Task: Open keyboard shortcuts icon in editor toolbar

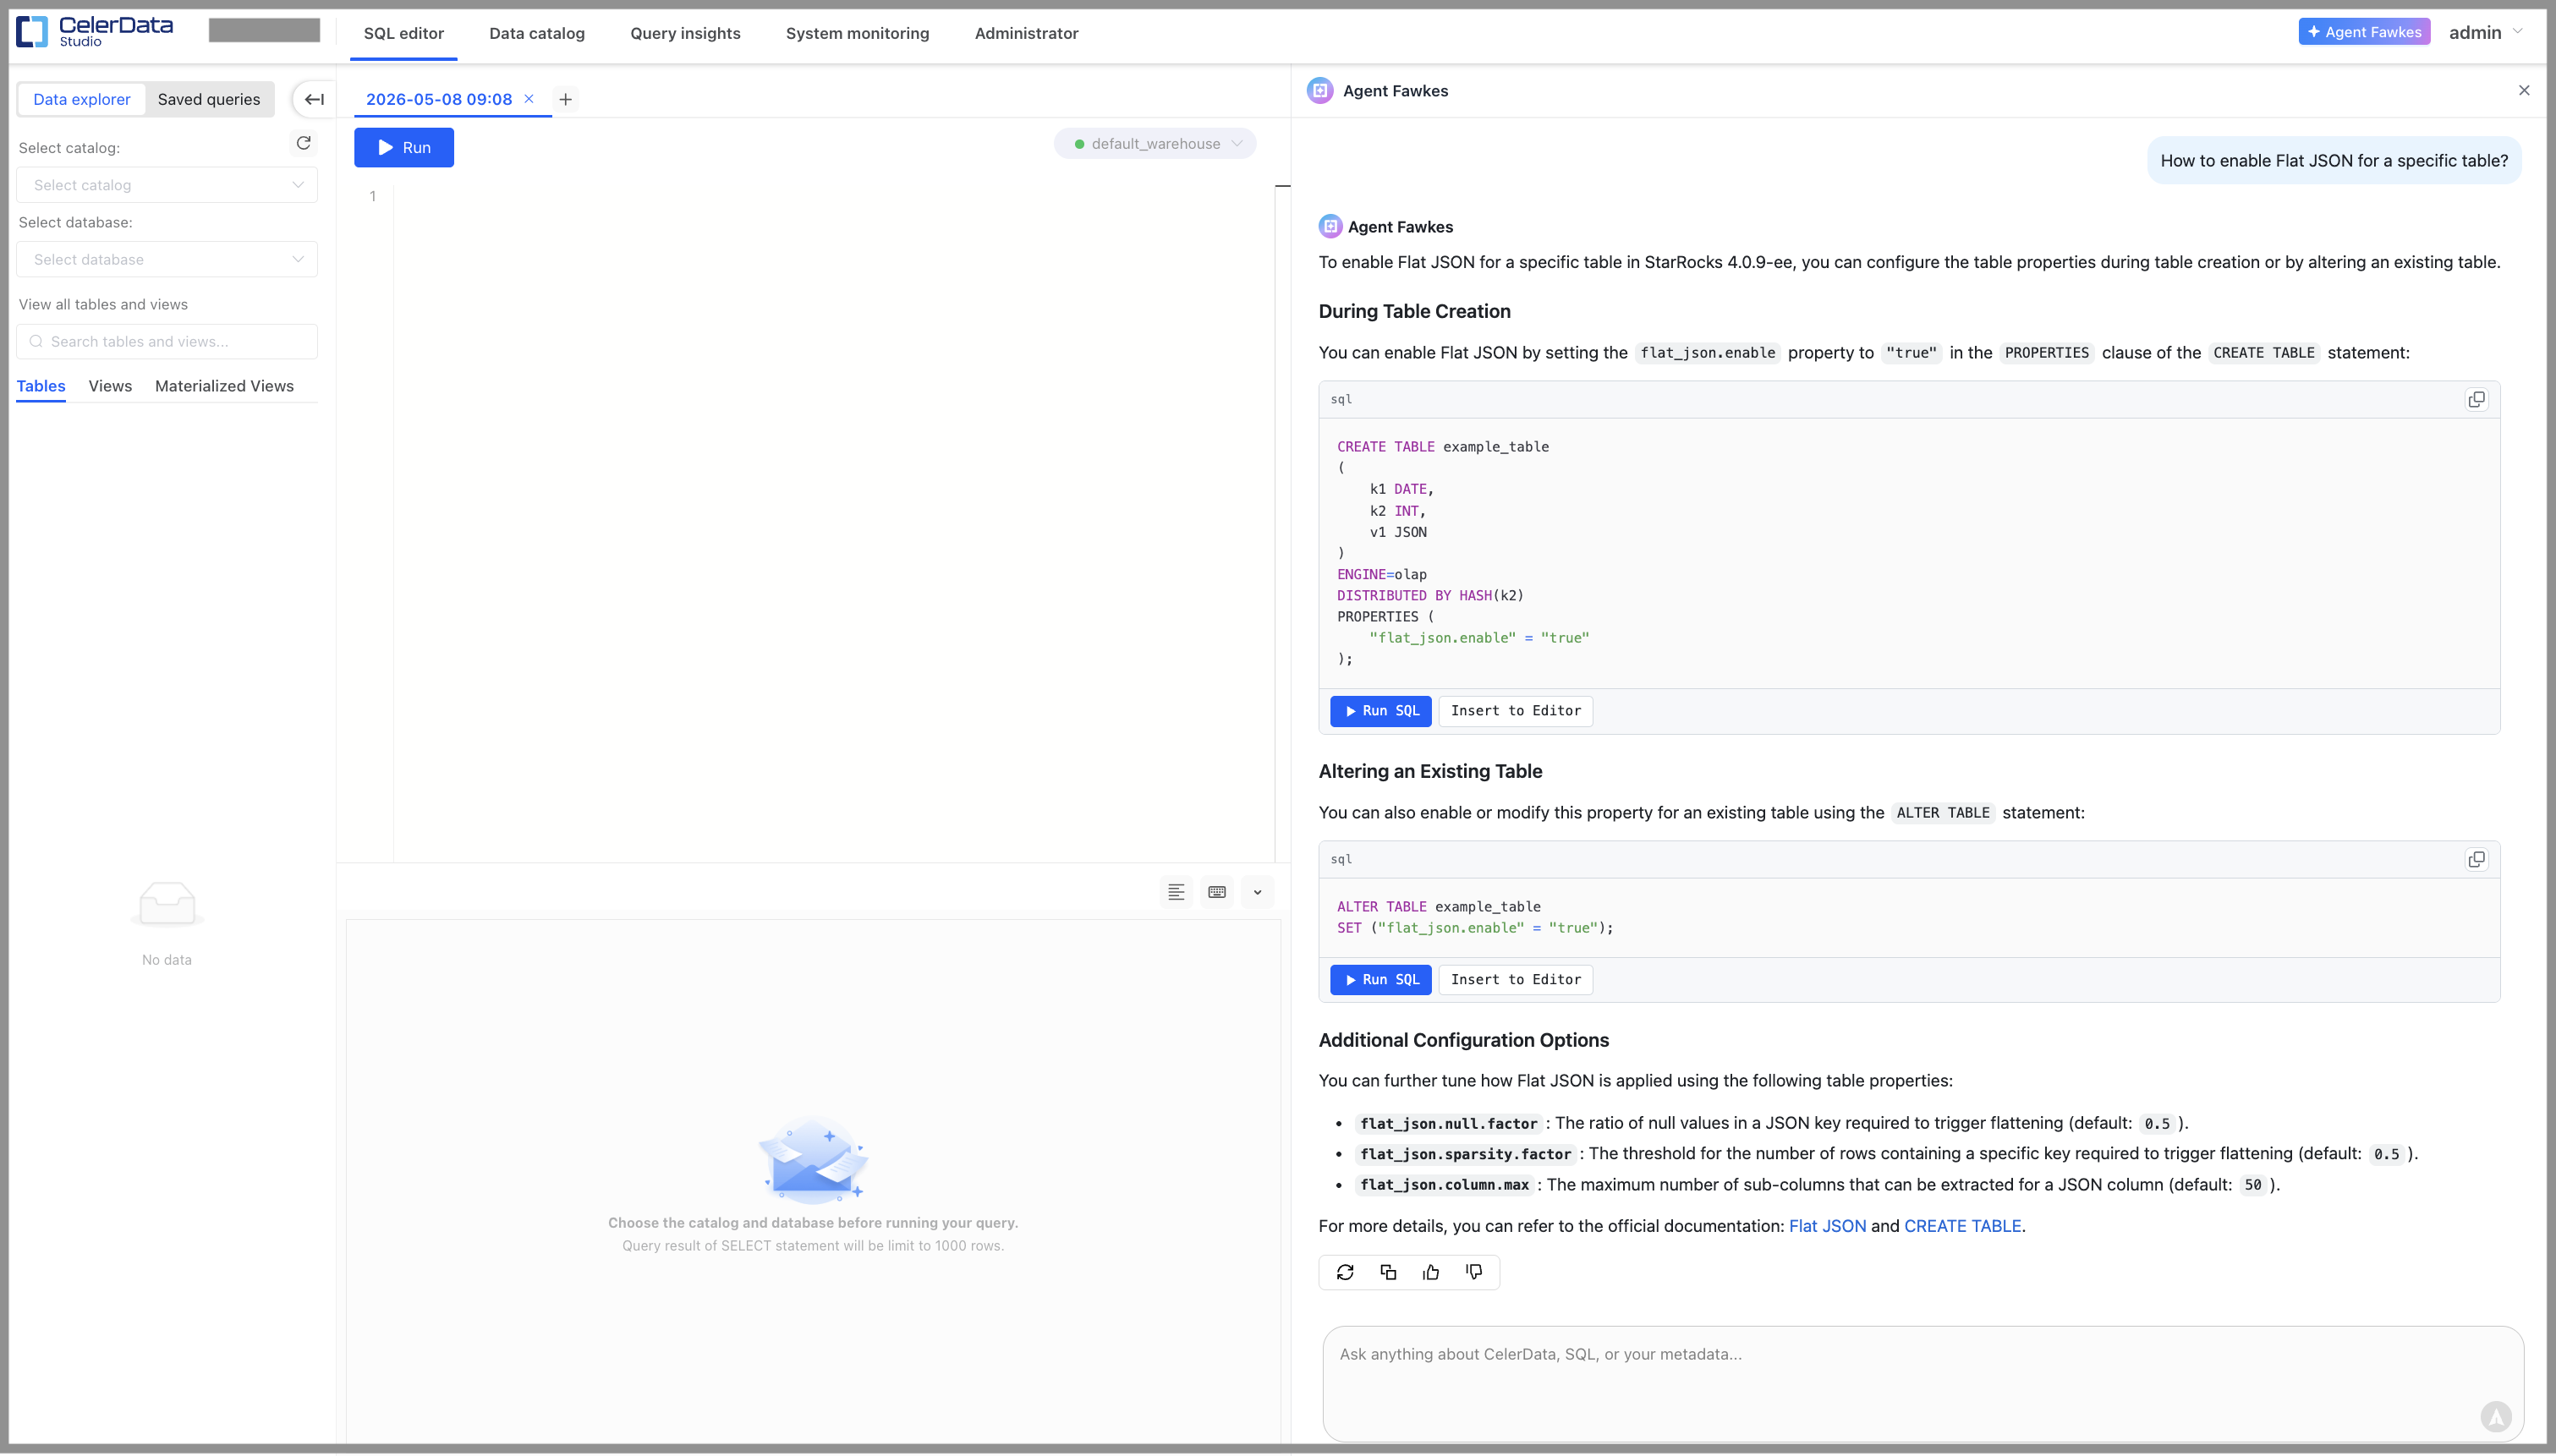Action: [1217, 892]
